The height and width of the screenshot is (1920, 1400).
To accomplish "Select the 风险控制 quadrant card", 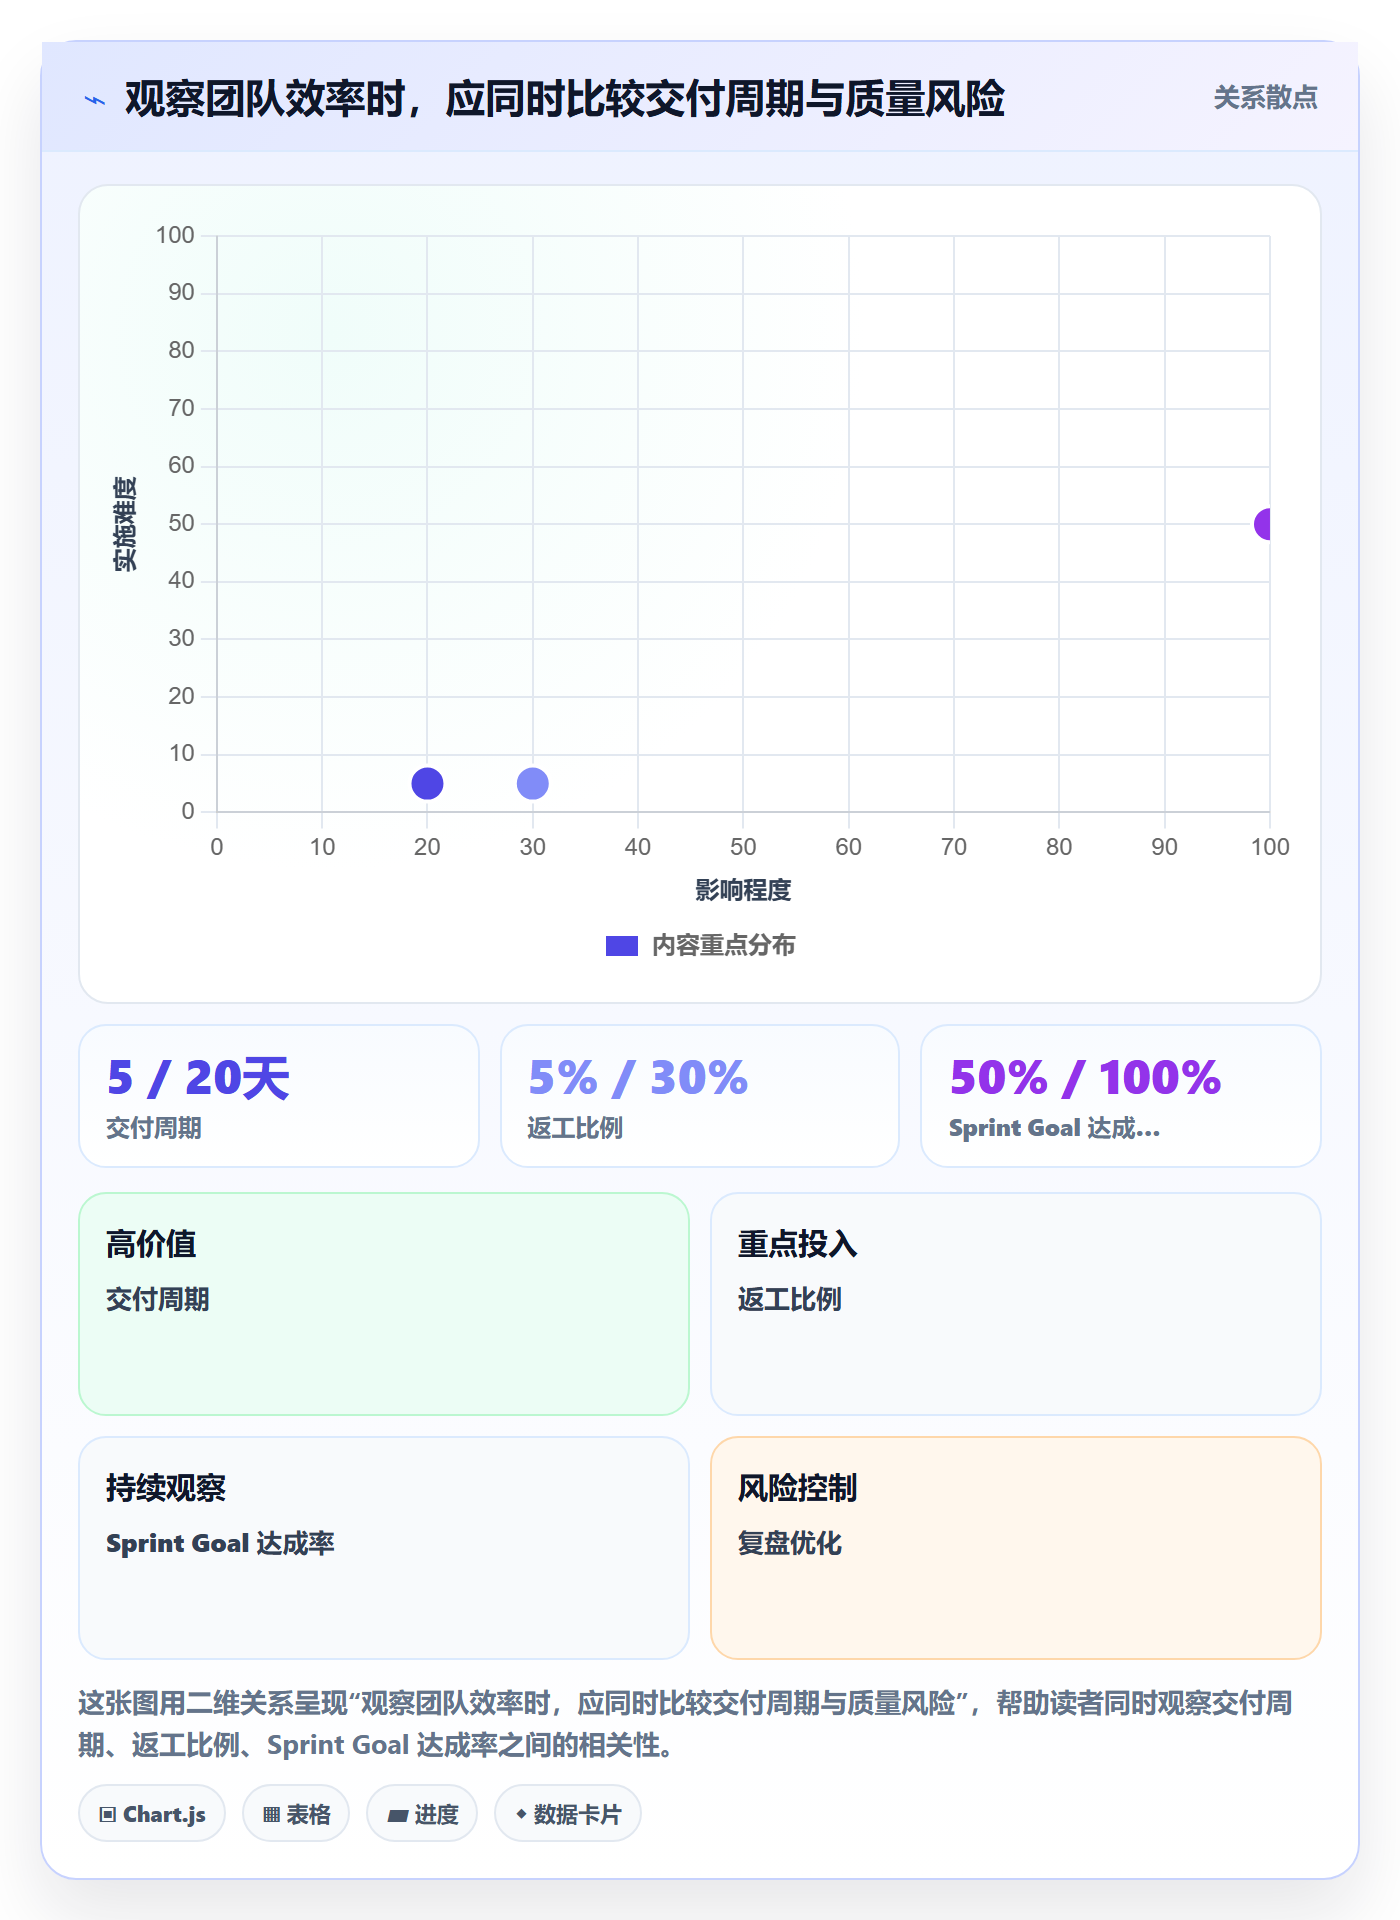I will (1016, 1548).
